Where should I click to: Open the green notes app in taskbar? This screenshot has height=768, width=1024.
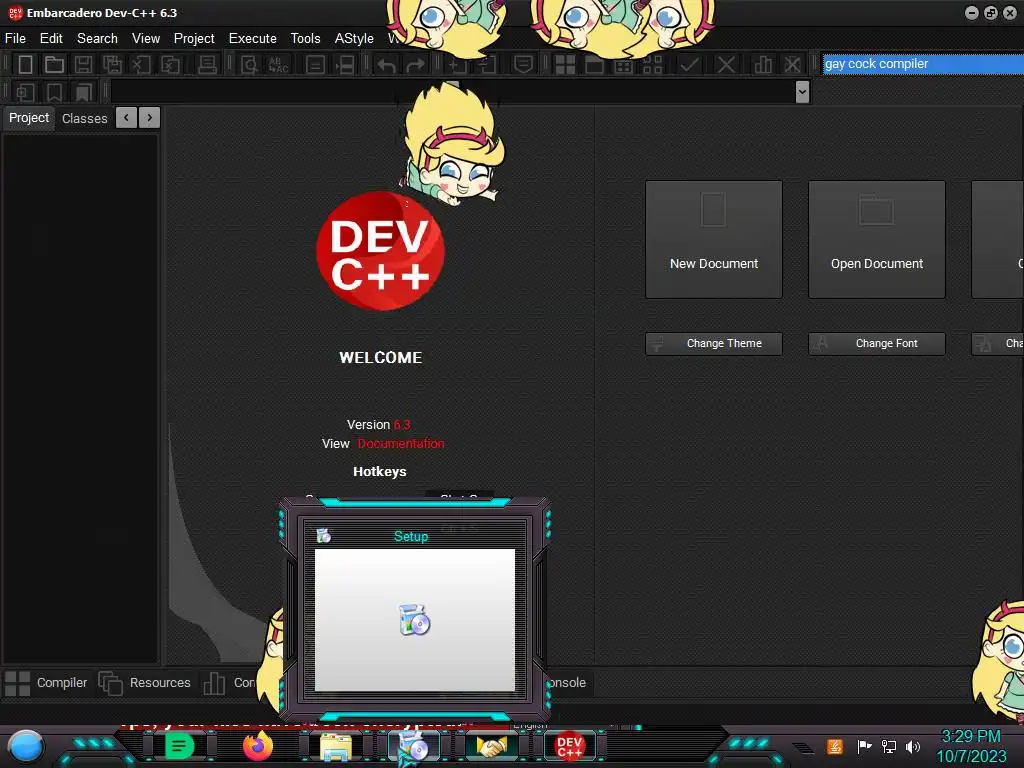pyautogui.click(x=179, y=746)
